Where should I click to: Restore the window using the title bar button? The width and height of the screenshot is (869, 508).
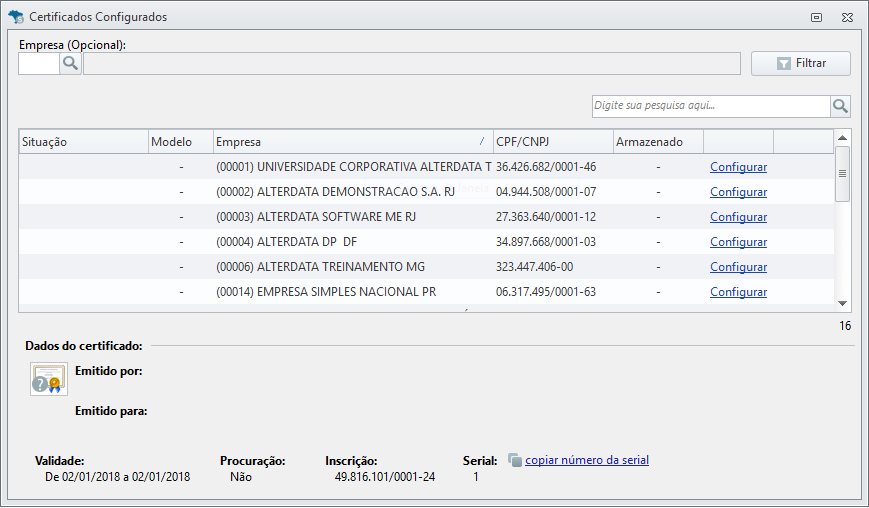[x=816, y=17]
